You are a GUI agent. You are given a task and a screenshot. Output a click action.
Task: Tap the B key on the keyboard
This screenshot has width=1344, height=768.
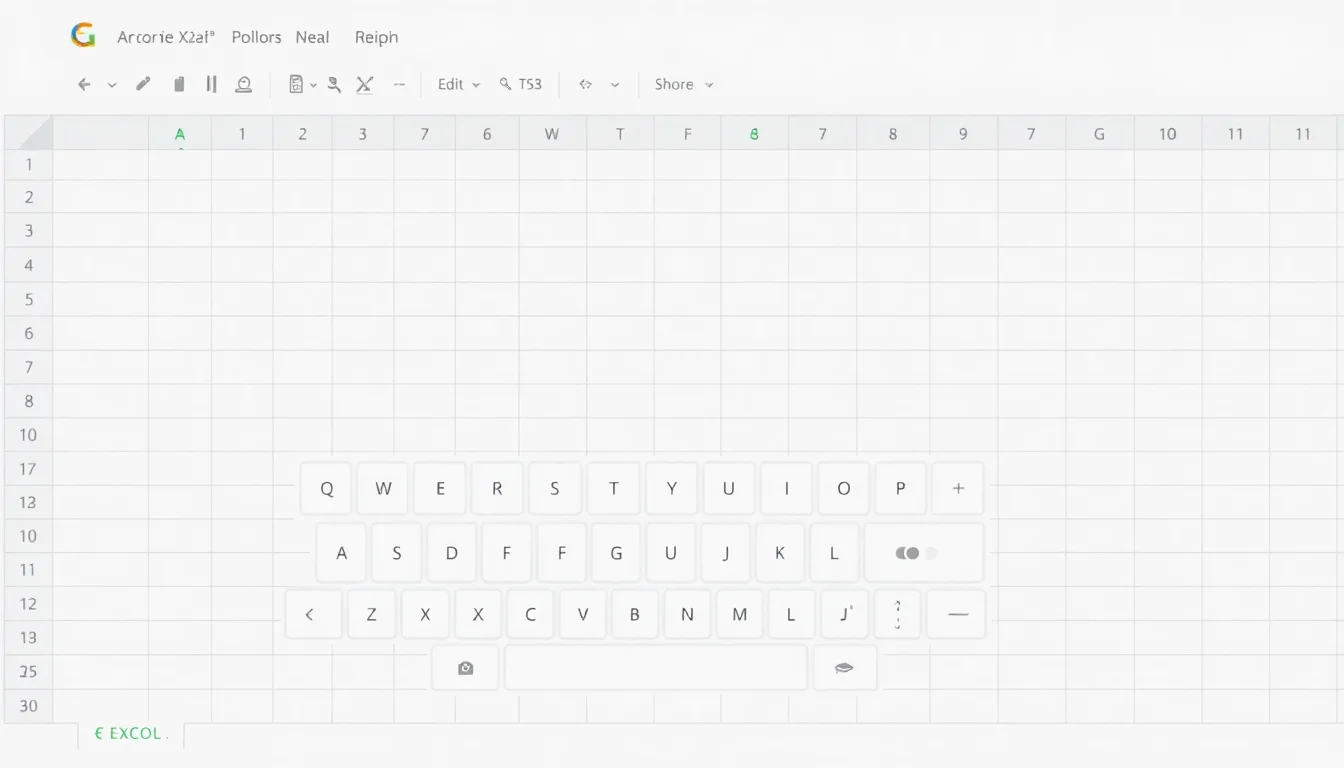tap(634, 615)
